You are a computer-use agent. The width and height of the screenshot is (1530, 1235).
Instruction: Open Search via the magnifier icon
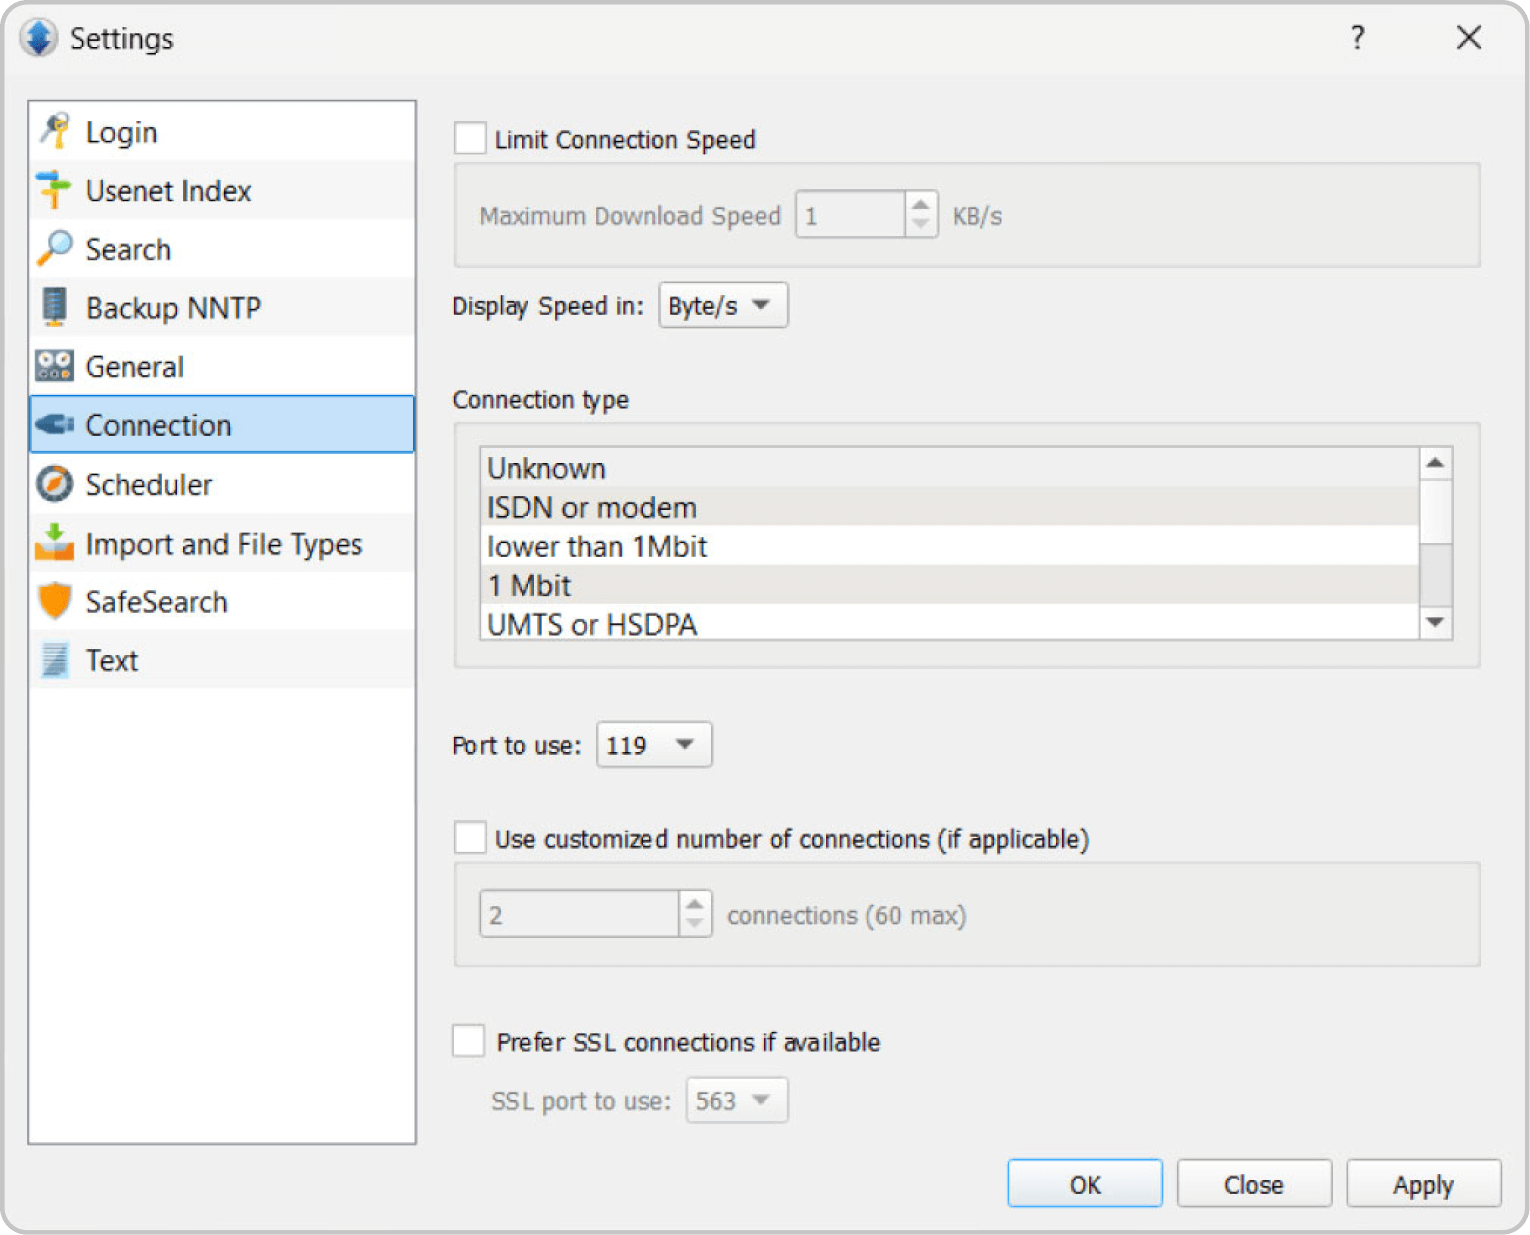point(54,249)
